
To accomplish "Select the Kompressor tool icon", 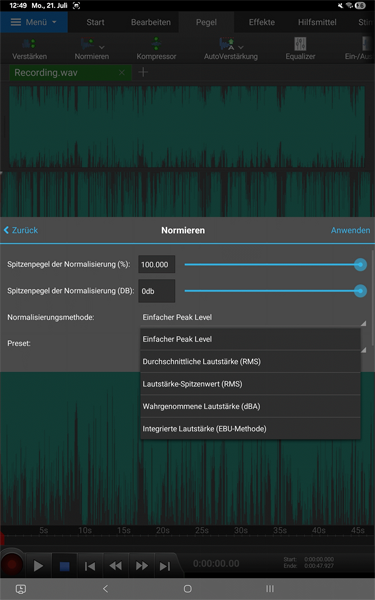I will tap(156, 43).
